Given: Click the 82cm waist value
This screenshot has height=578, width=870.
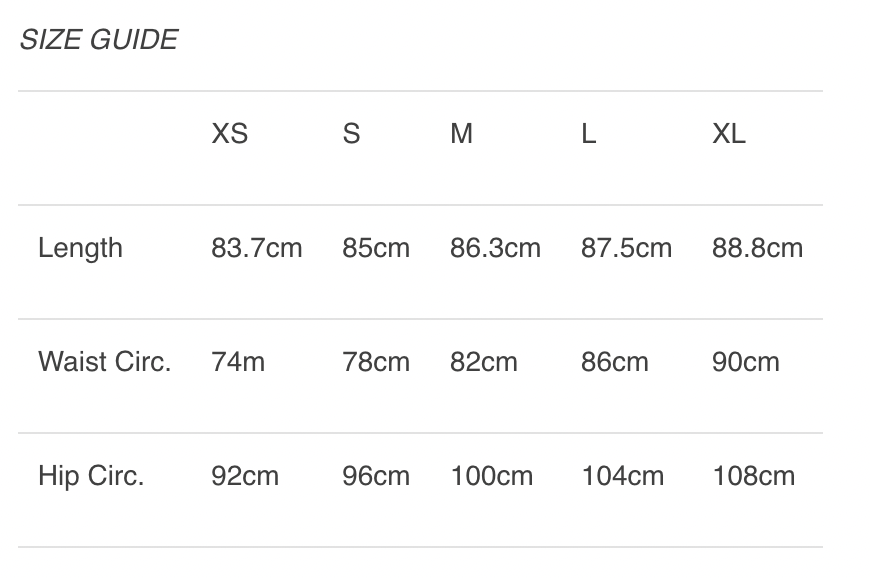Looking at the screenshot, I should tap(484, 362).
